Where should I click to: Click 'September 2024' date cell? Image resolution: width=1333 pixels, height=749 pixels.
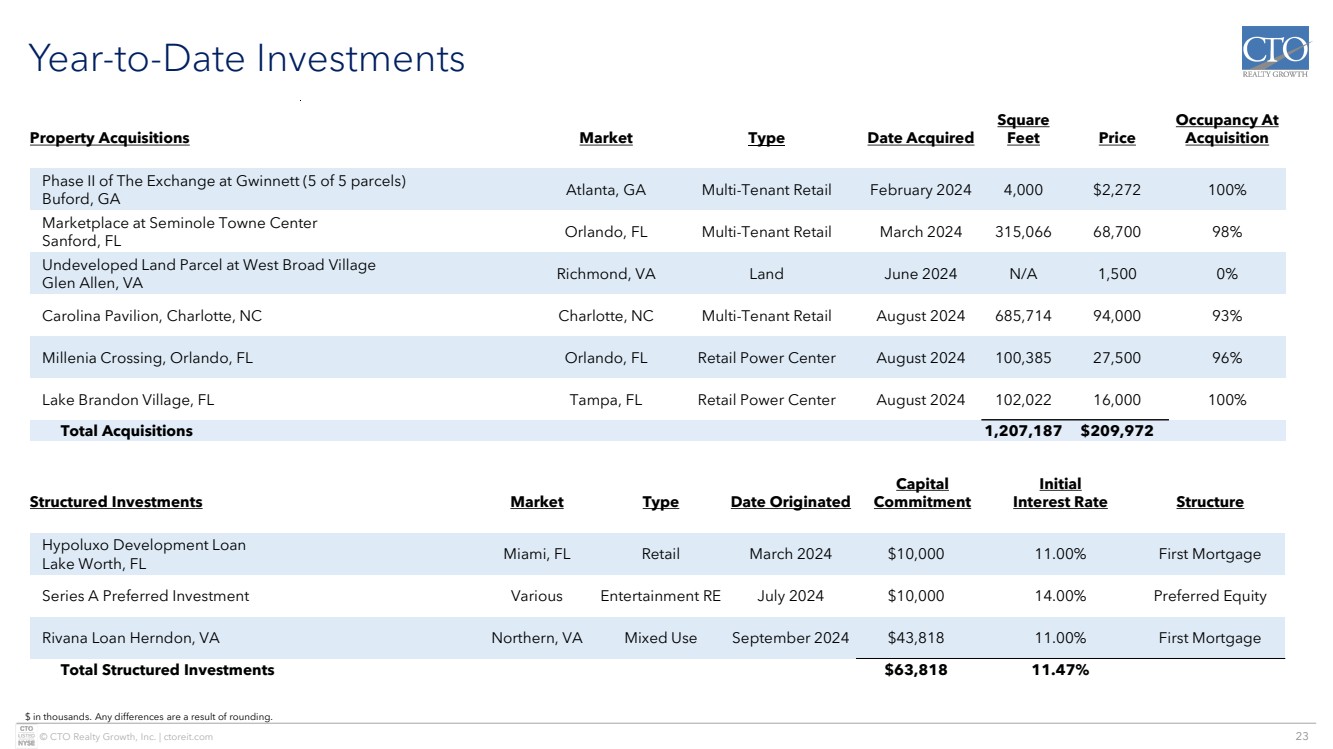click(x=790, y=638)
